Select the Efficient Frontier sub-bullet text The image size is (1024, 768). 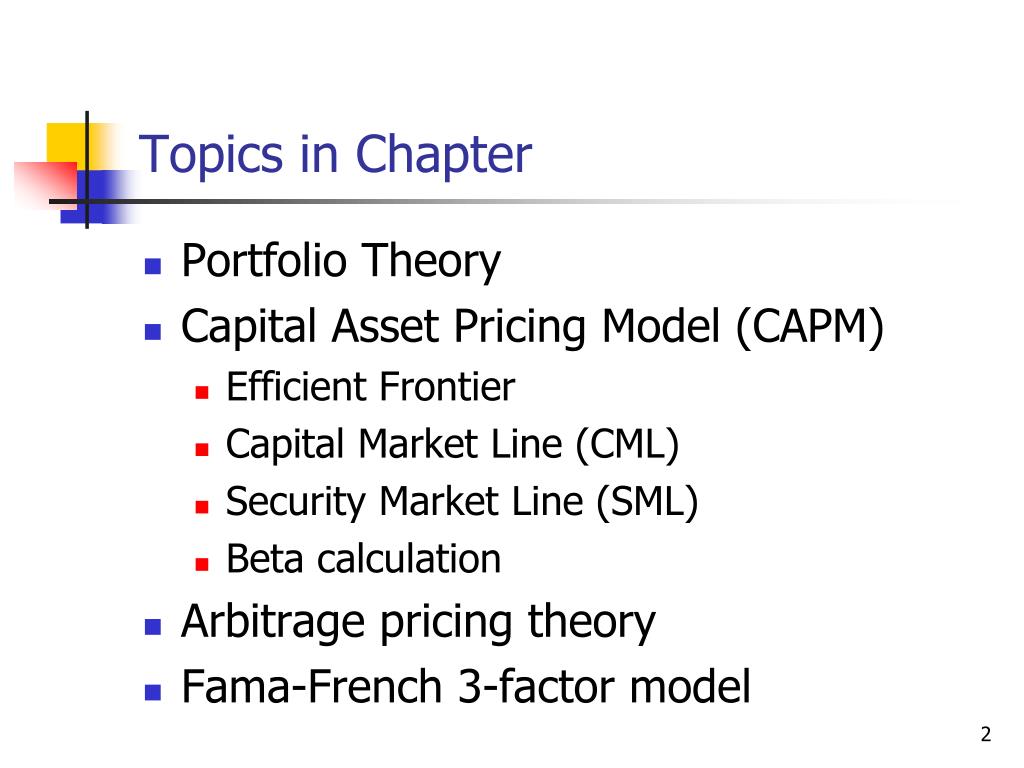tap(370, 387)
